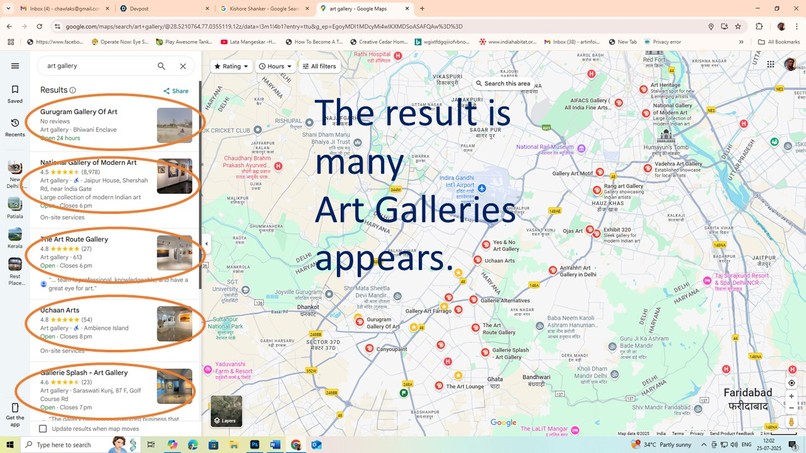The image size is (806, 453).
Task: Open Kerala recent place shortcut
Action: tap(15, 238)
